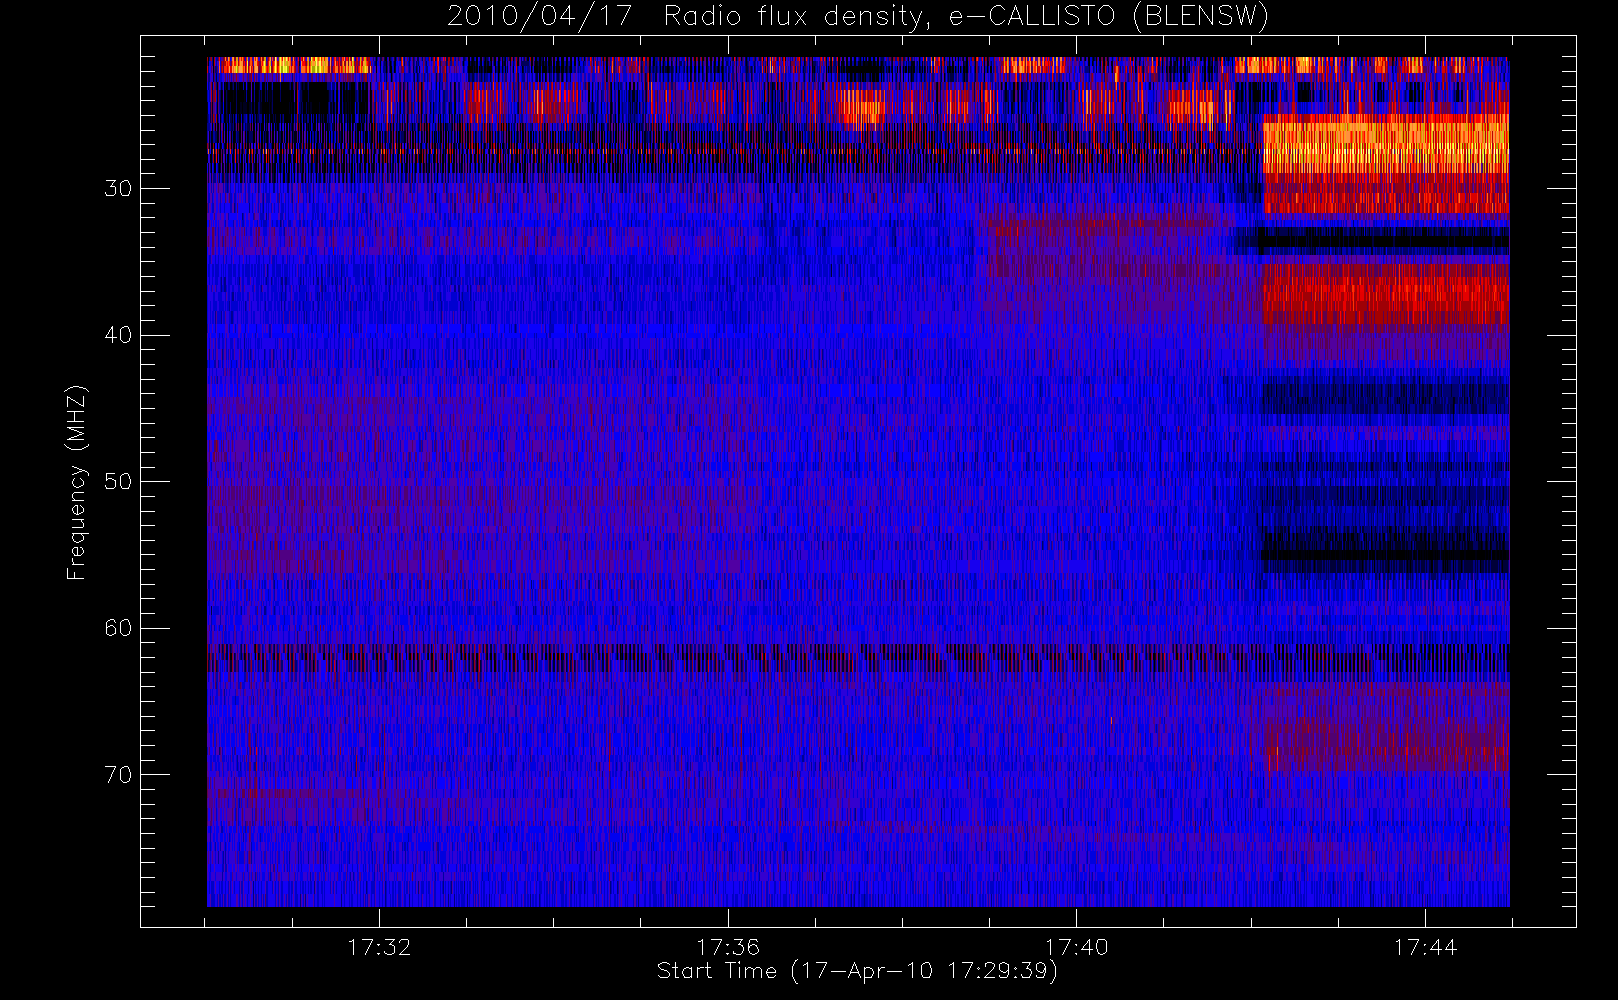Image resolution: width=1618 pixels, height=1000 pixels.
Task: Click the 70 MHz frequency tick label
Action: 118,775
